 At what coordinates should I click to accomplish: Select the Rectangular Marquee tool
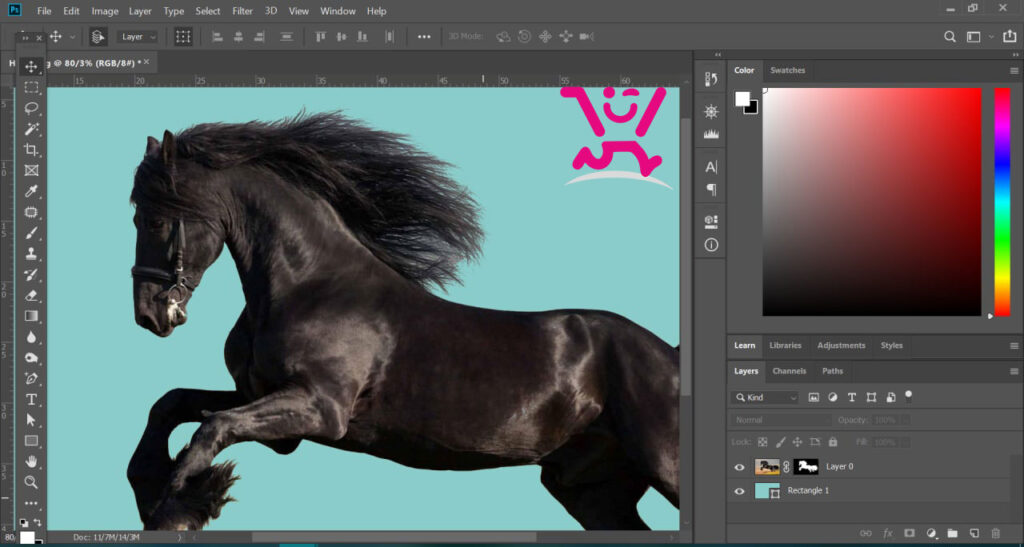pos(31,87)
